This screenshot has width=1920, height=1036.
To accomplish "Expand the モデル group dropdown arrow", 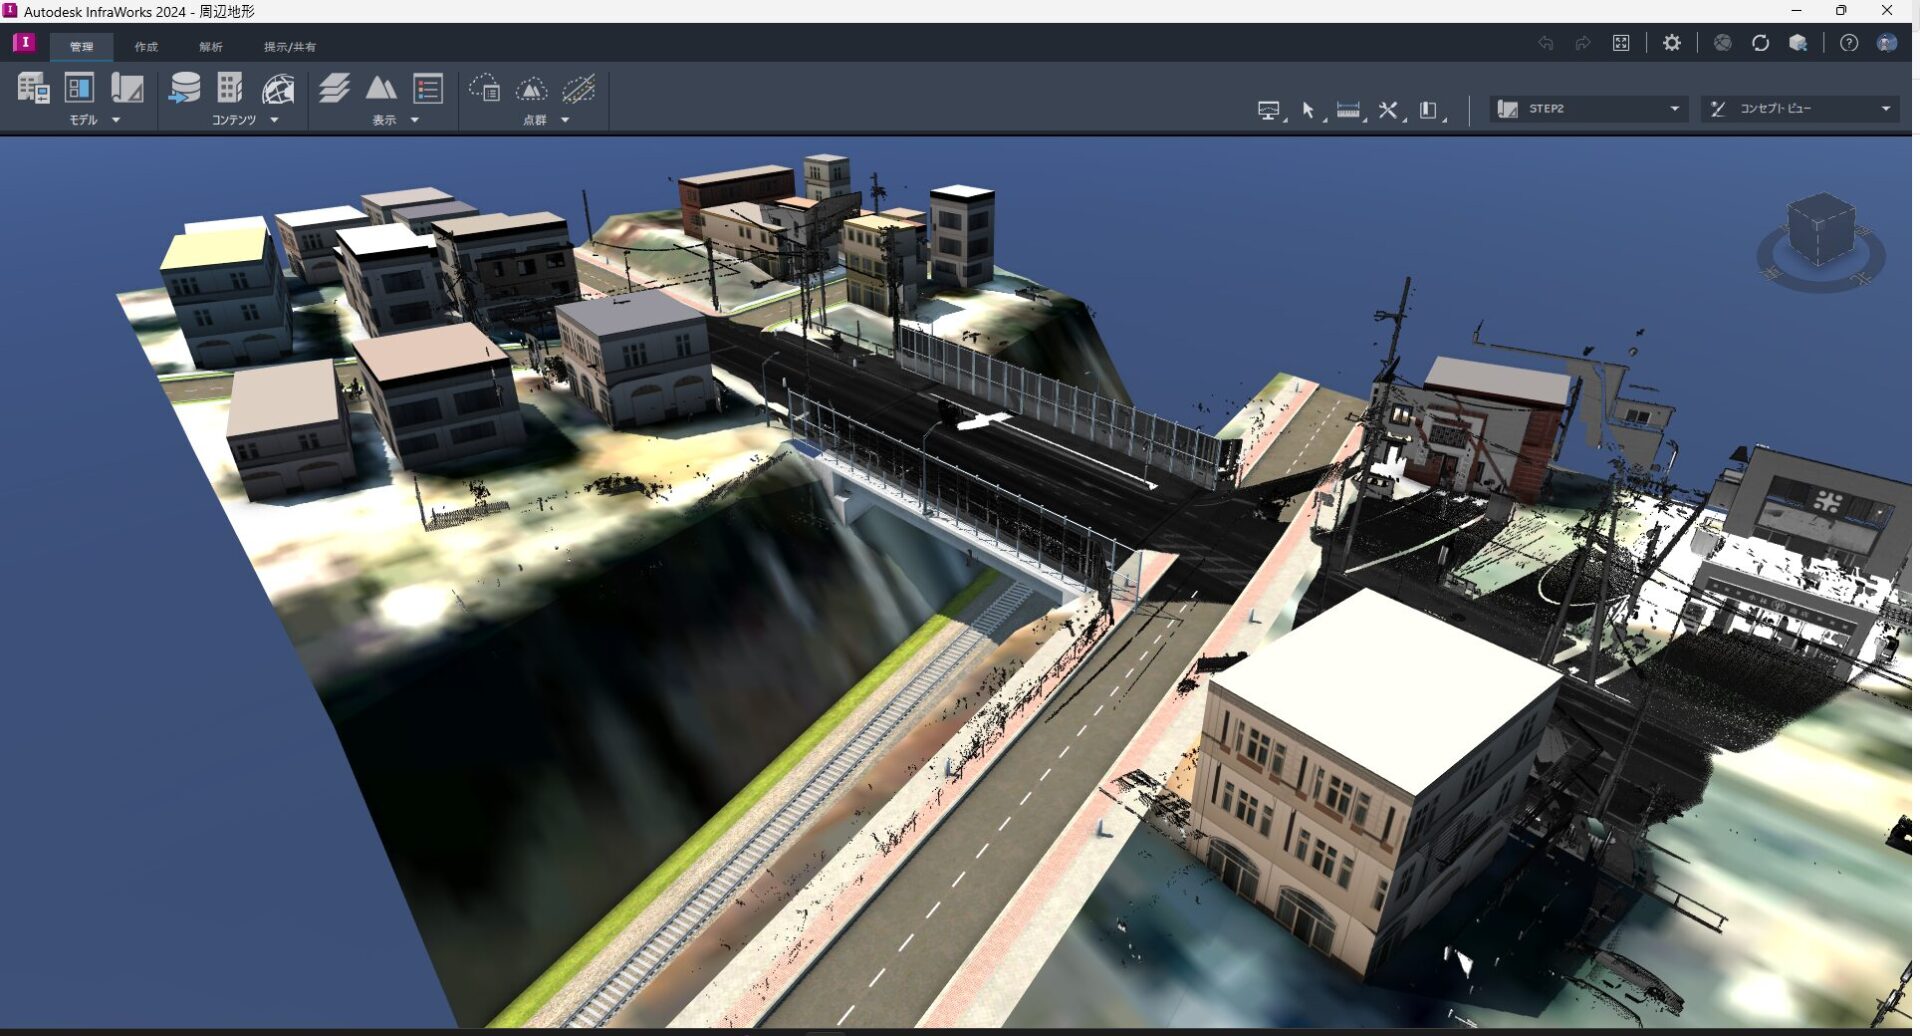I will point(116,119).
